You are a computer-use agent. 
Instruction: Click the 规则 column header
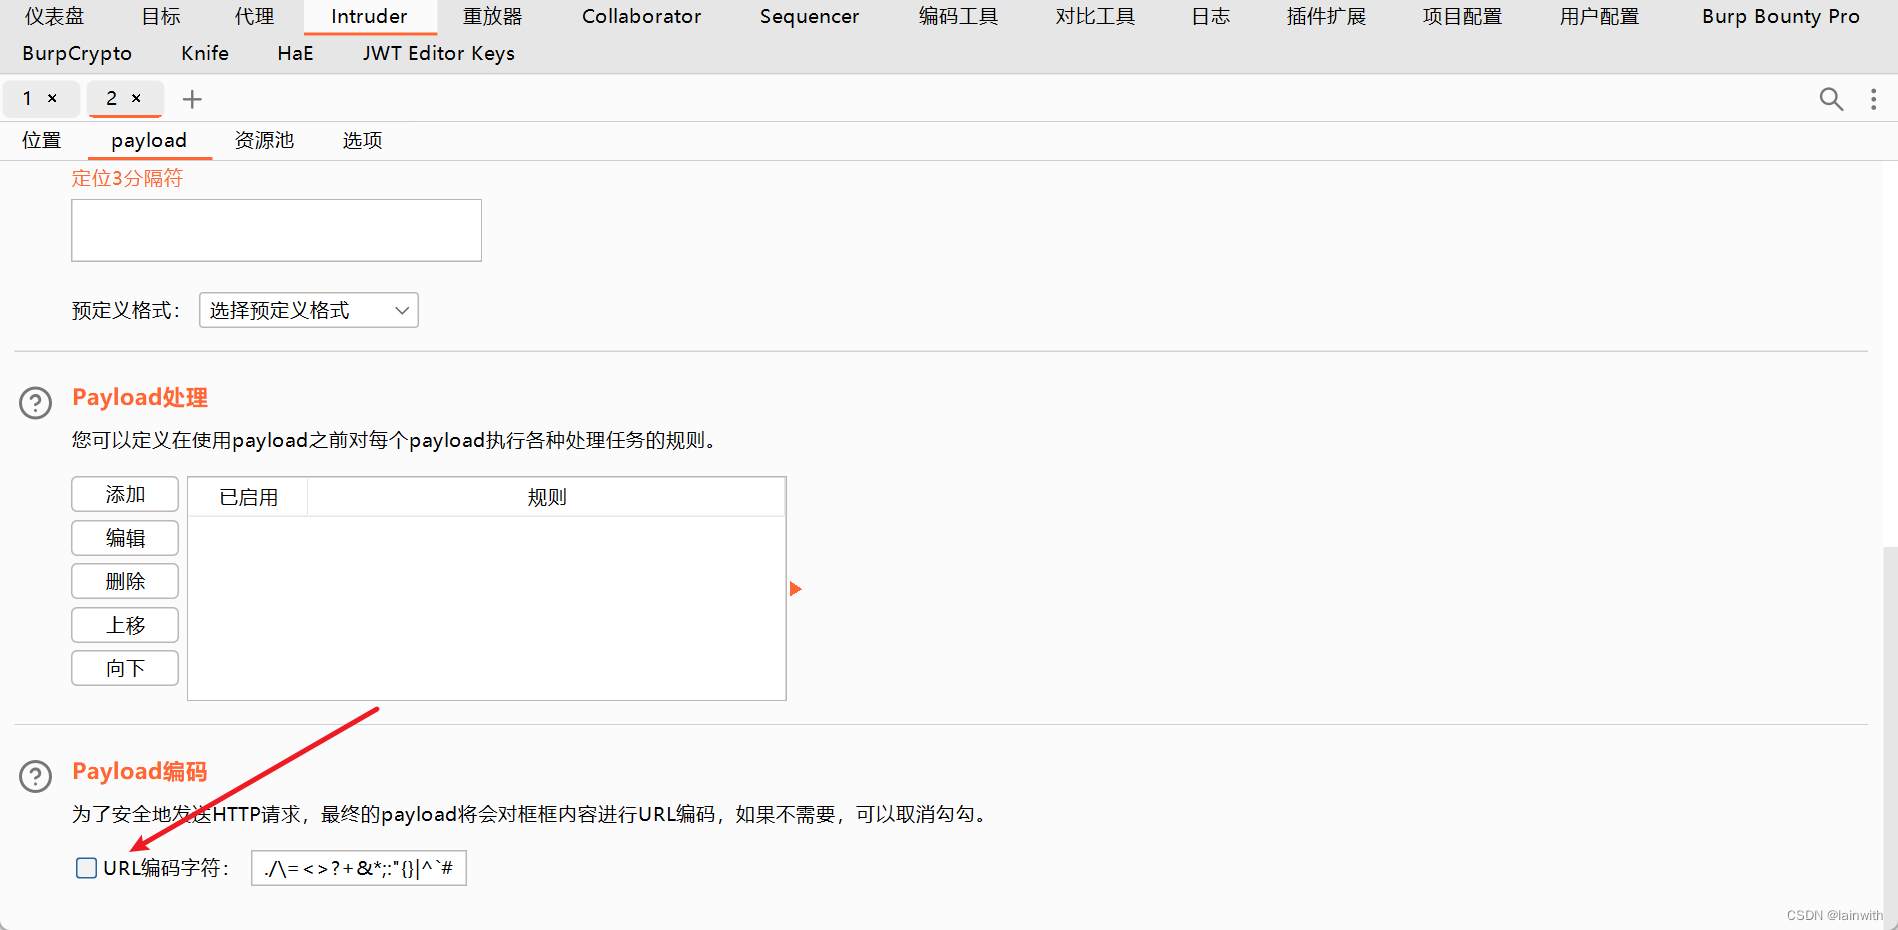[x=547, y=497]
